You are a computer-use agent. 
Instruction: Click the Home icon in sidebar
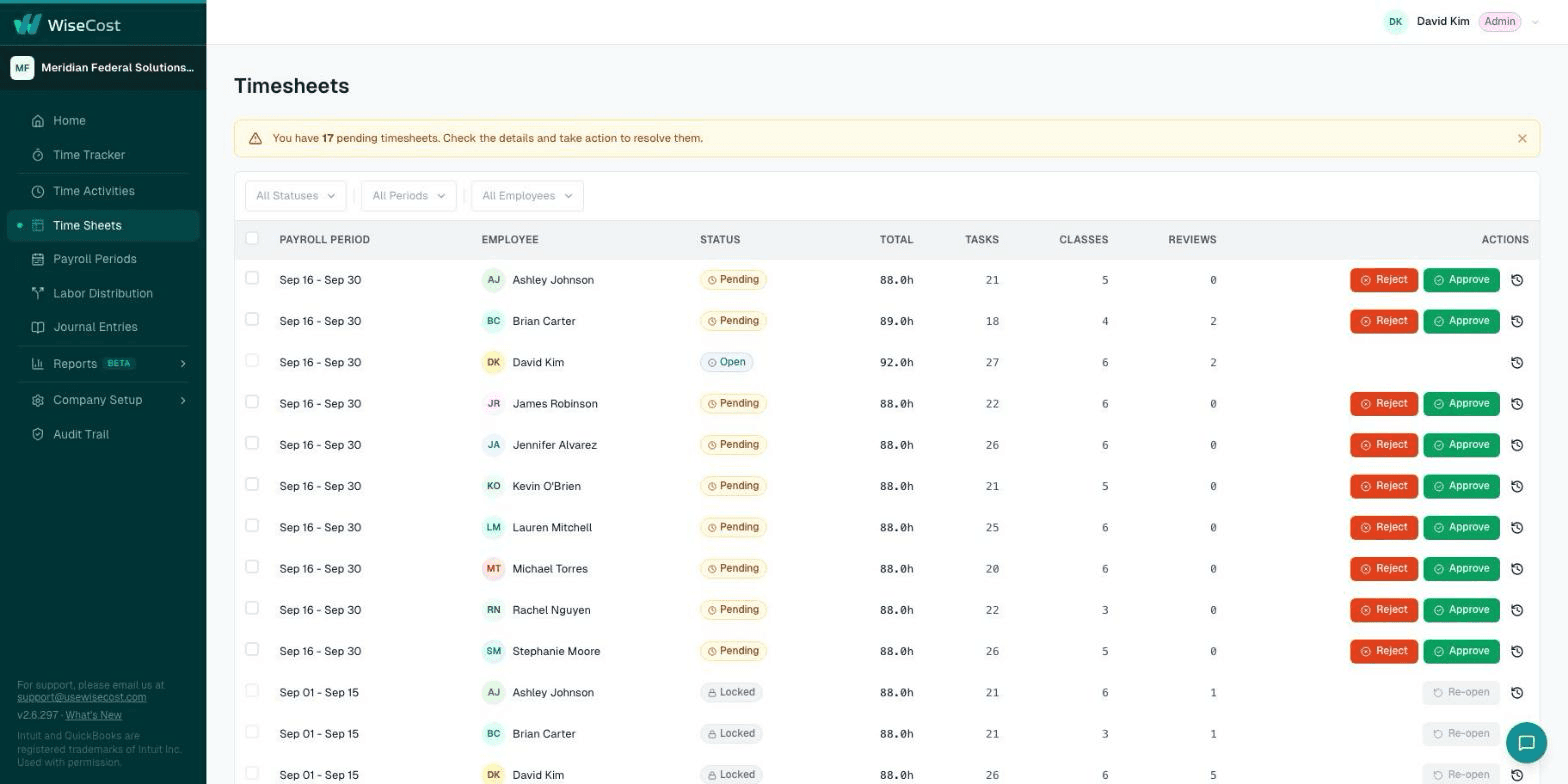[37, 121]
